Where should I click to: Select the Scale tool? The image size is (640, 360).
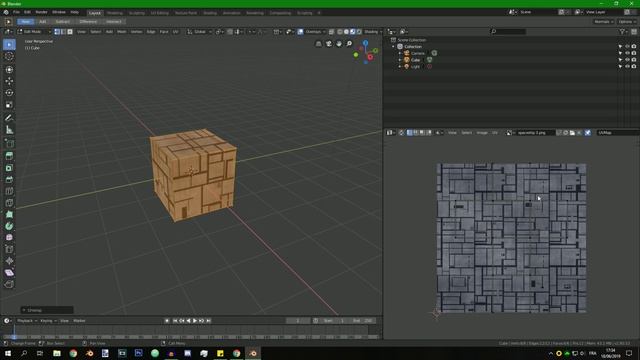[x=9, y=105]
